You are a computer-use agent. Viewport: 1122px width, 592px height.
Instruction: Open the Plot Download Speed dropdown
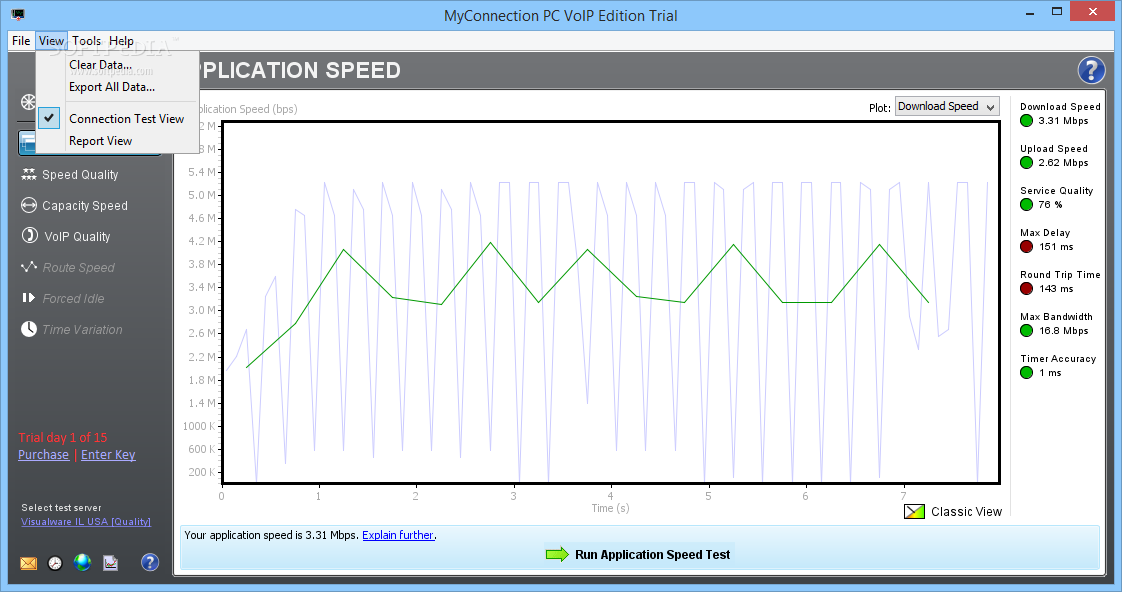pyautogui.click(x=947, y=107)
